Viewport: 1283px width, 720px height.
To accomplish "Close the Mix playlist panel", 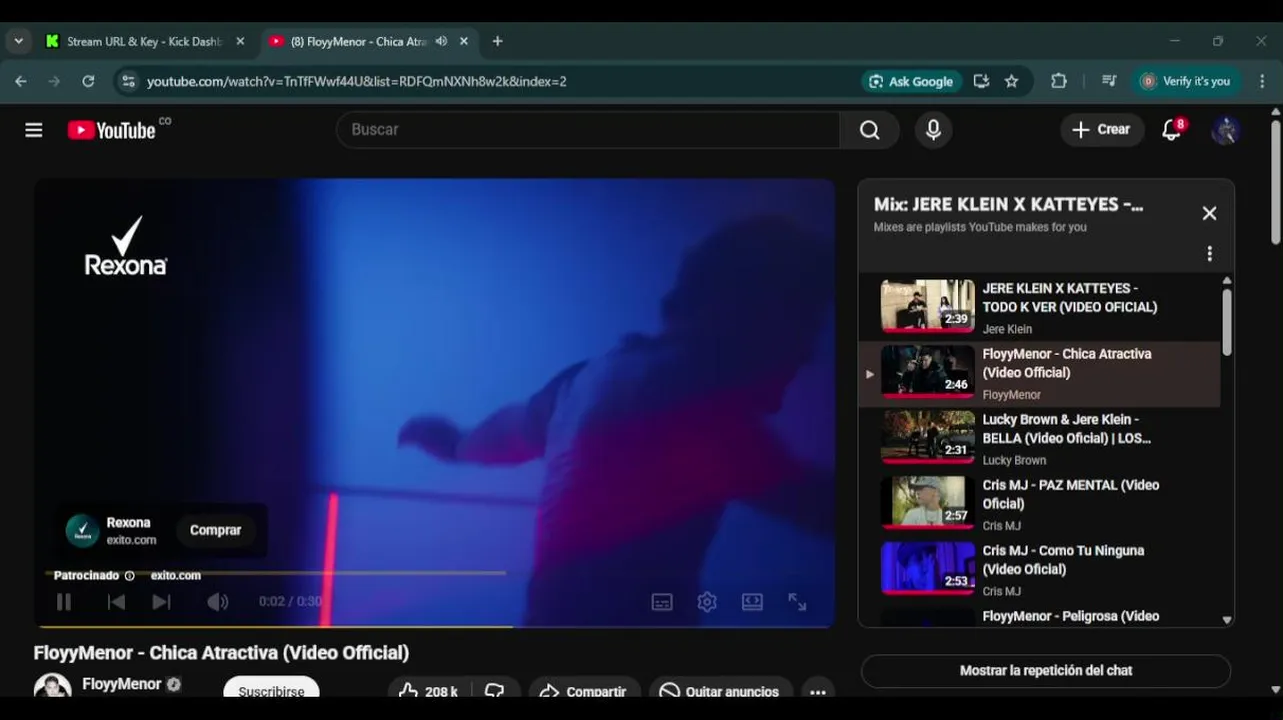I will coord(1209,213).
